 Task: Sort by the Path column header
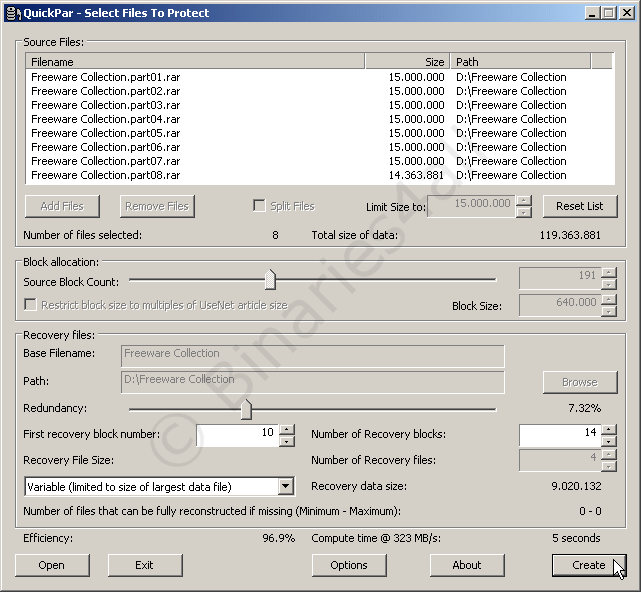520,62
